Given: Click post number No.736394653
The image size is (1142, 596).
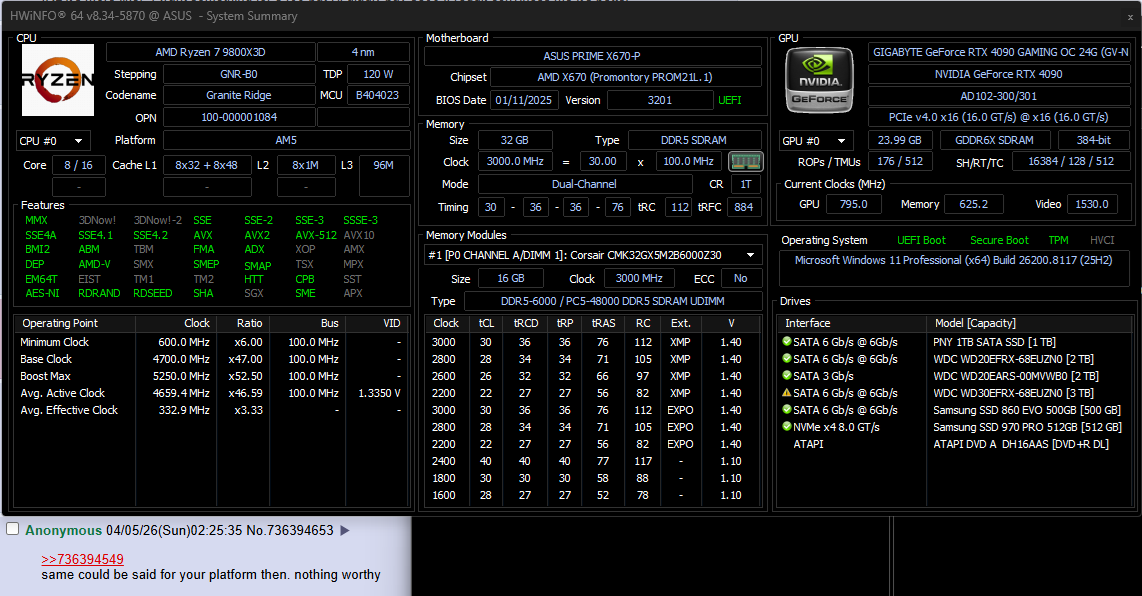Looking at the screenshot, I should pos(289,530).
